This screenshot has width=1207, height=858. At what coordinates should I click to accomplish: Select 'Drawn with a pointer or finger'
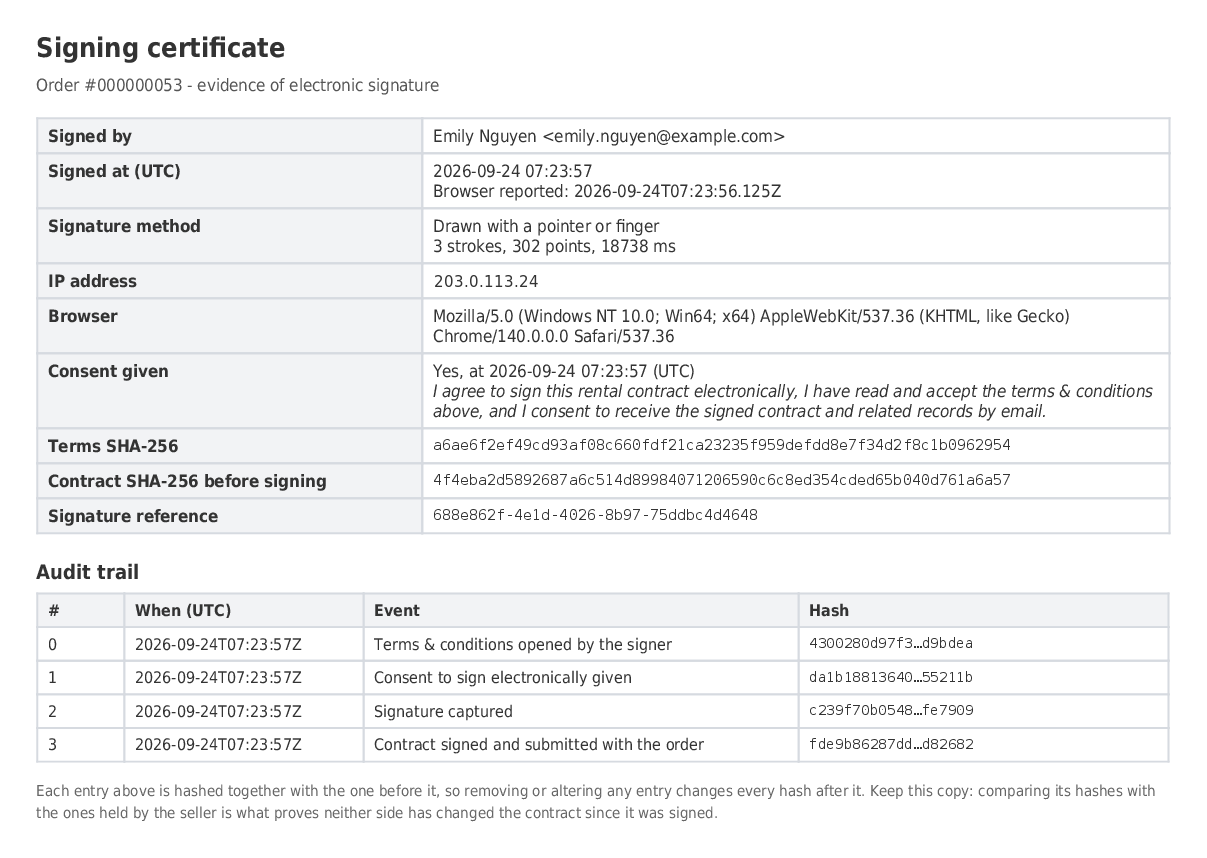coord(546,226)
